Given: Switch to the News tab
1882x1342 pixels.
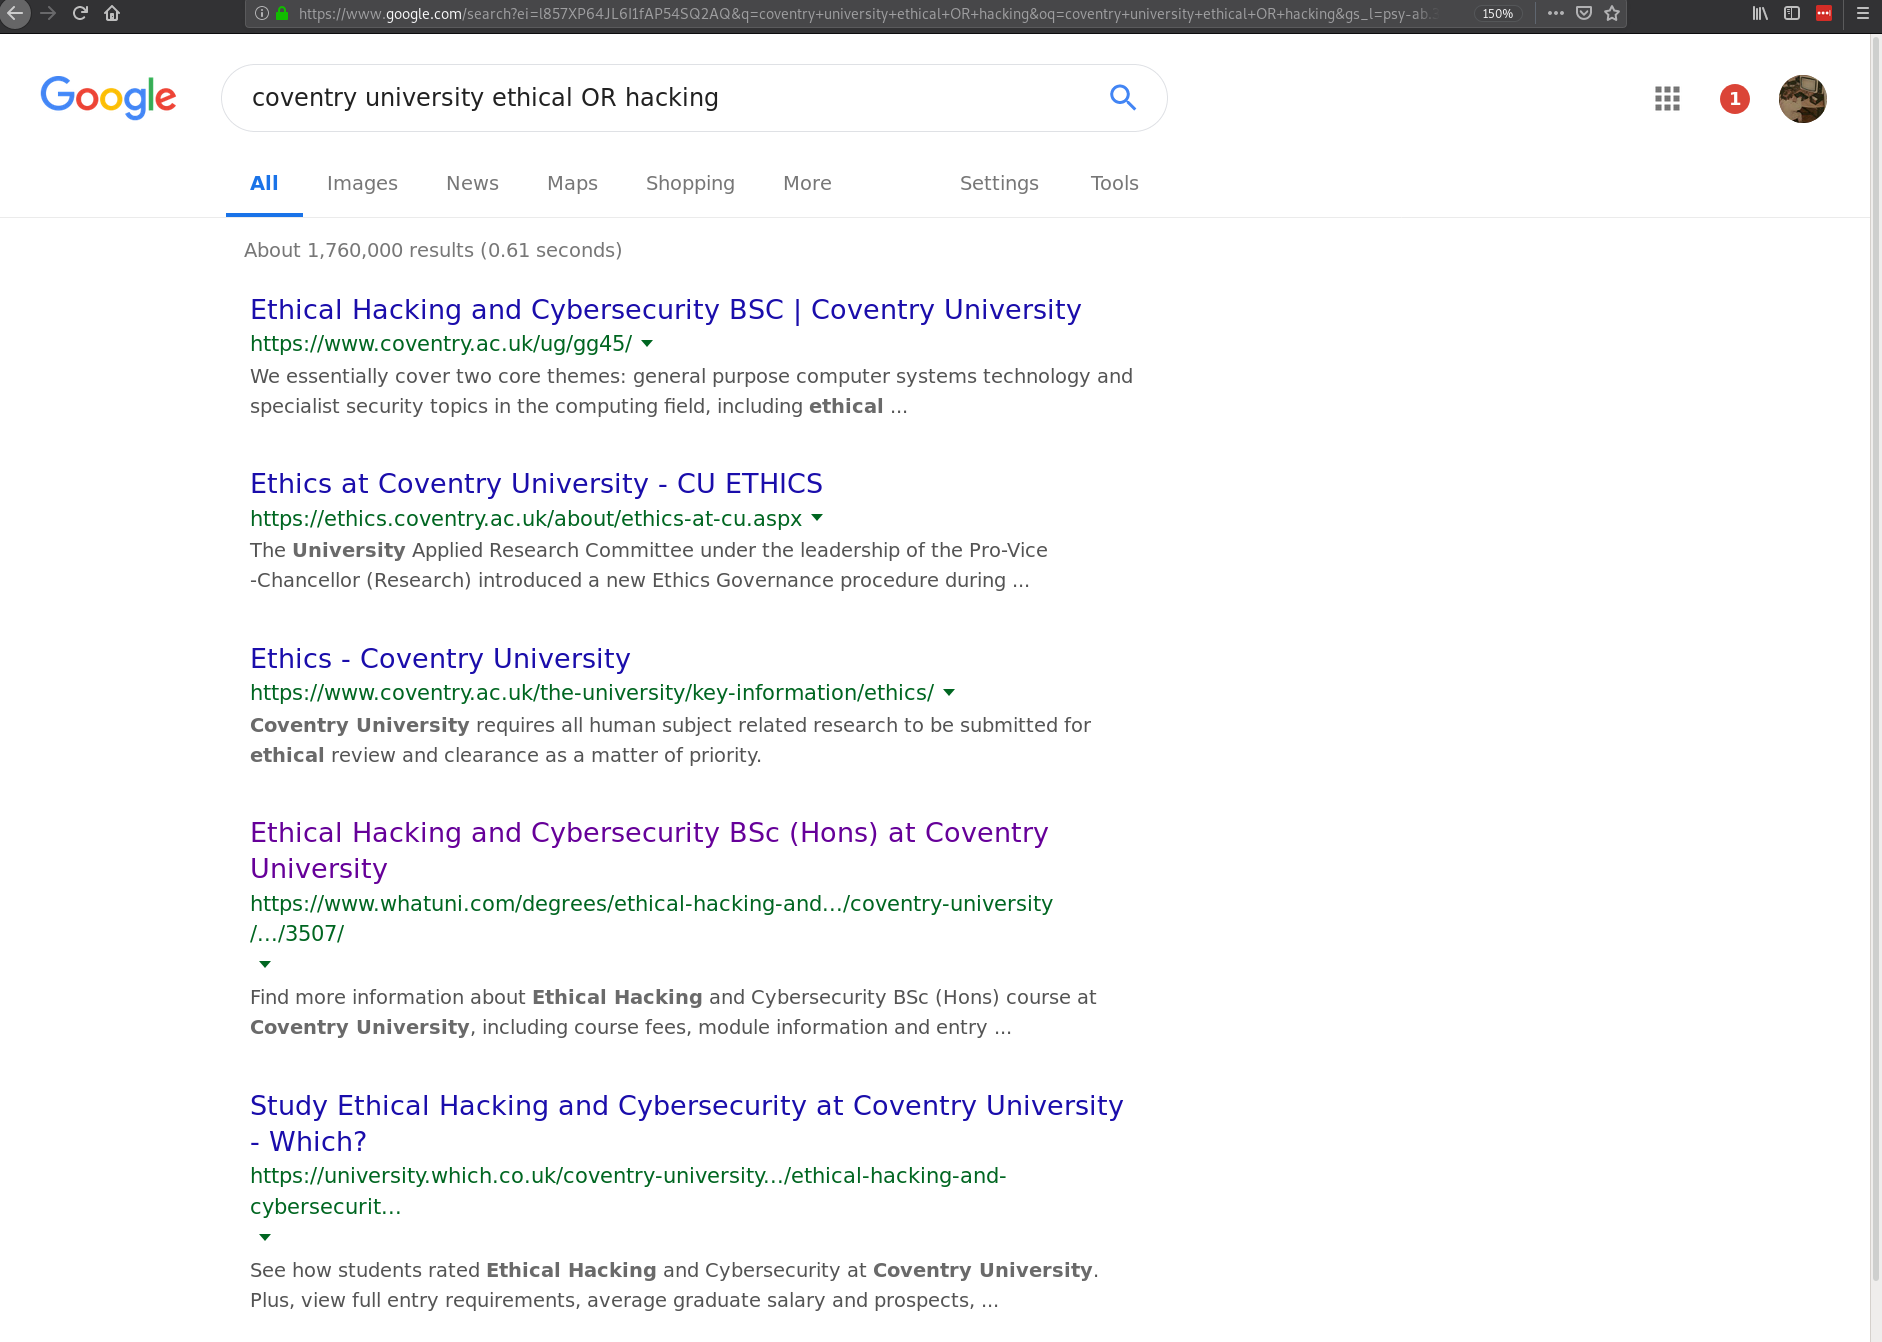Looking at the screenshot, I should 472,183.
